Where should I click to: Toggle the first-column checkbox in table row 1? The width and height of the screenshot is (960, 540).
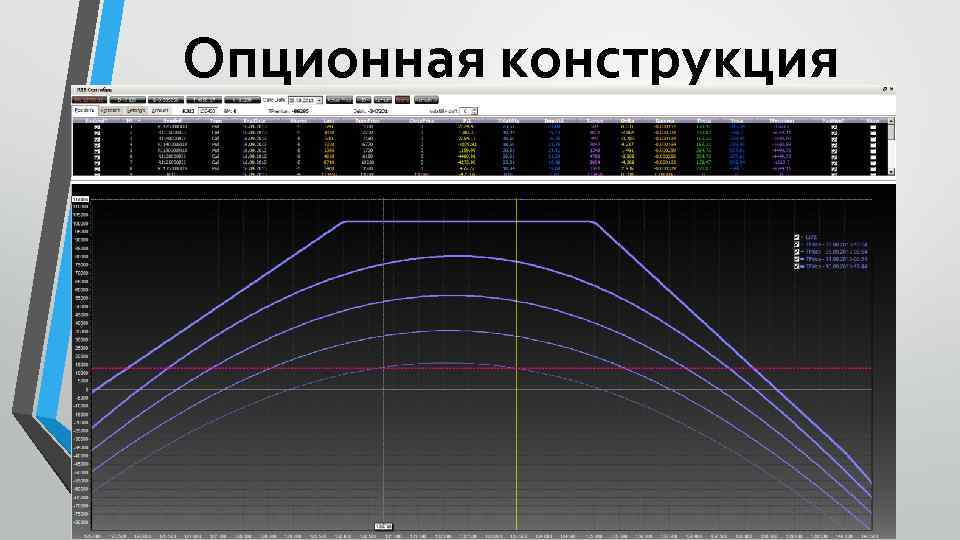(97, 127)
